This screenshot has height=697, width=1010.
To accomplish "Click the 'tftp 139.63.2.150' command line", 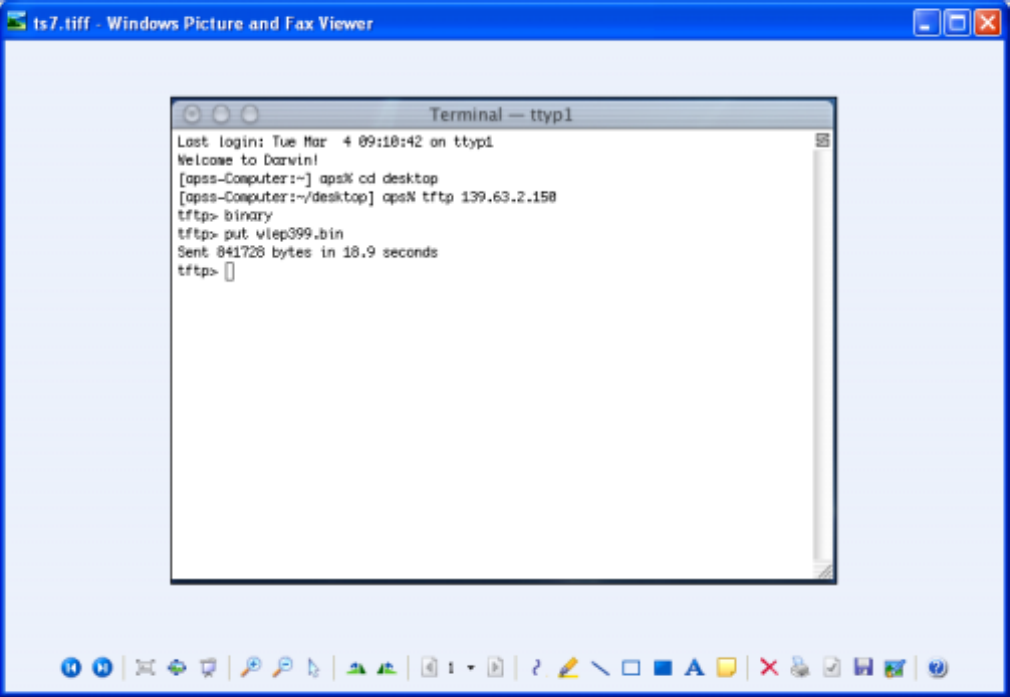I will pyautogui.click(x=367, y=196).
